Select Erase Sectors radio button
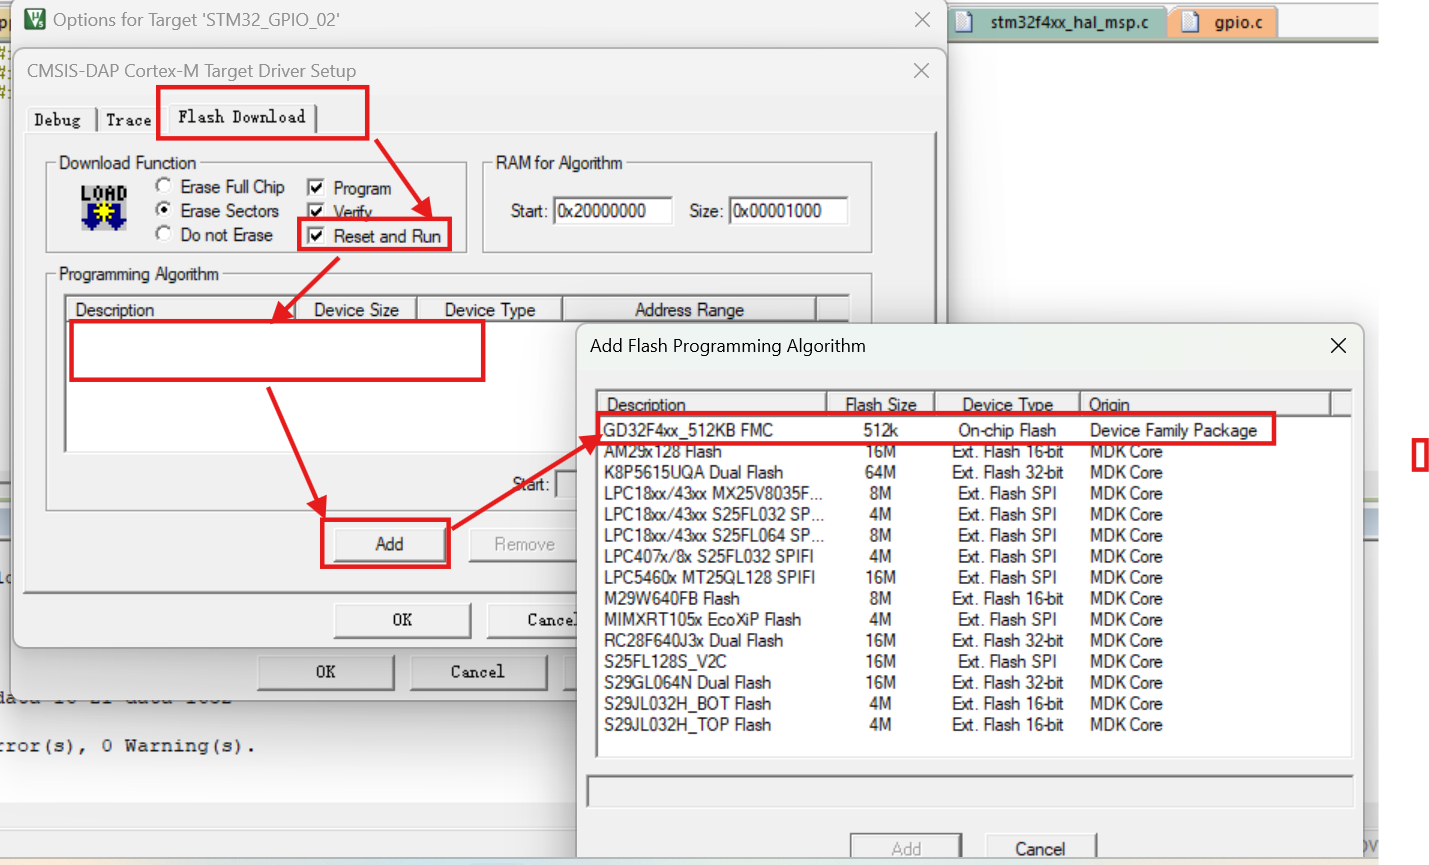 (163, 210)
